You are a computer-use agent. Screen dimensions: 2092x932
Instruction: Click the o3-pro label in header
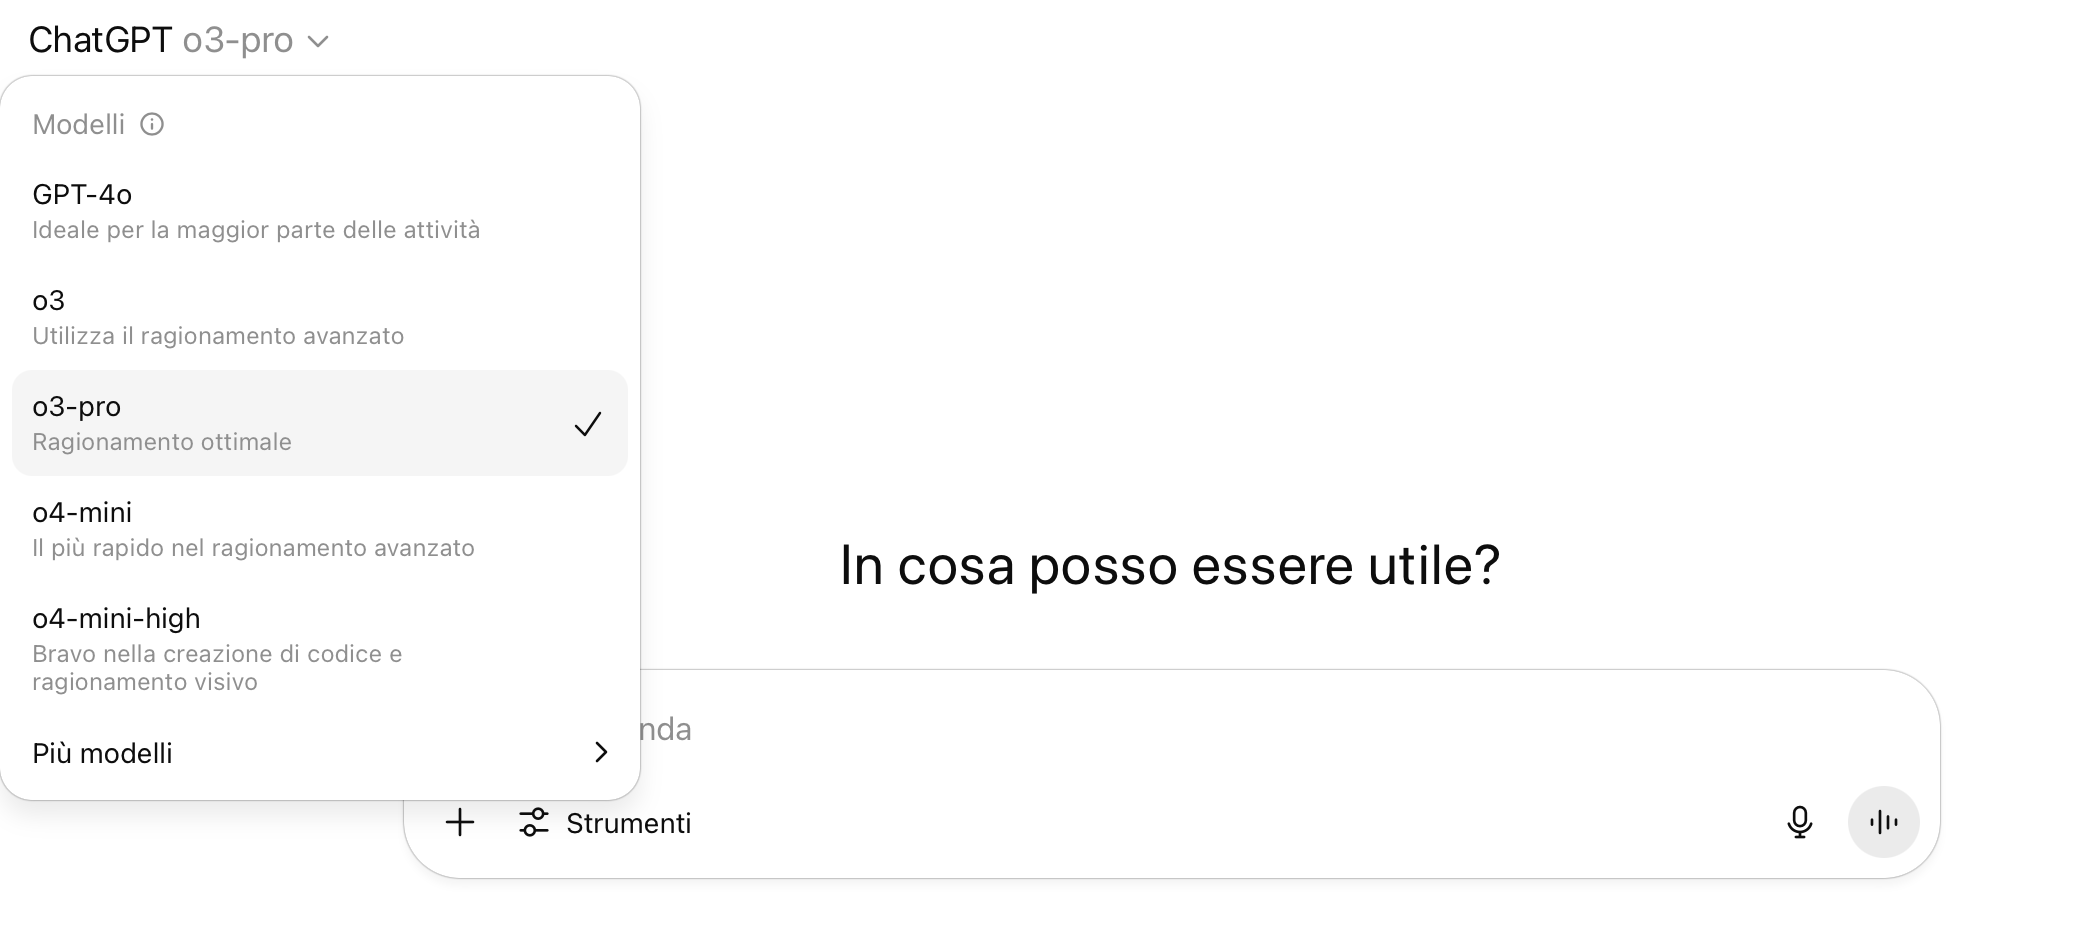238,40
